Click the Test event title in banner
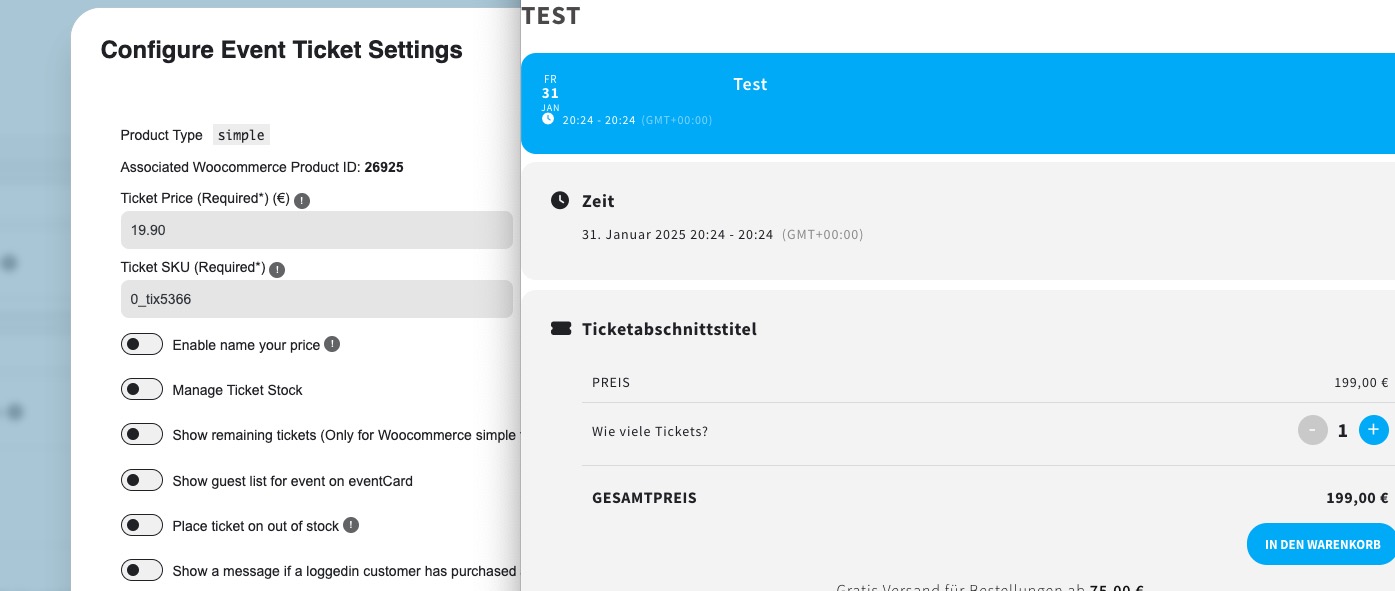 pos(750,84)
